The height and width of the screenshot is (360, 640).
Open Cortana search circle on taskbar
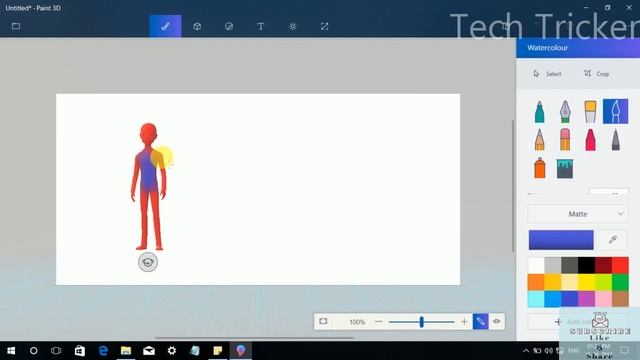(x=33, y=351)
